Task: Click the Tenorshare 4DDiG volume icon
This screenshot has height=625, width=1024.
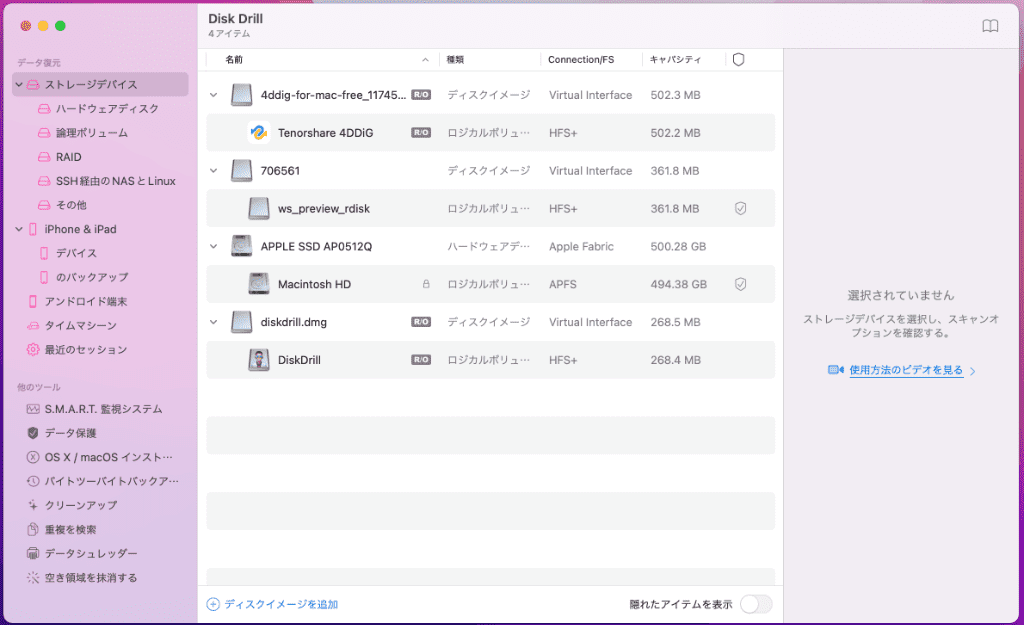Action: tap(259, 133)
